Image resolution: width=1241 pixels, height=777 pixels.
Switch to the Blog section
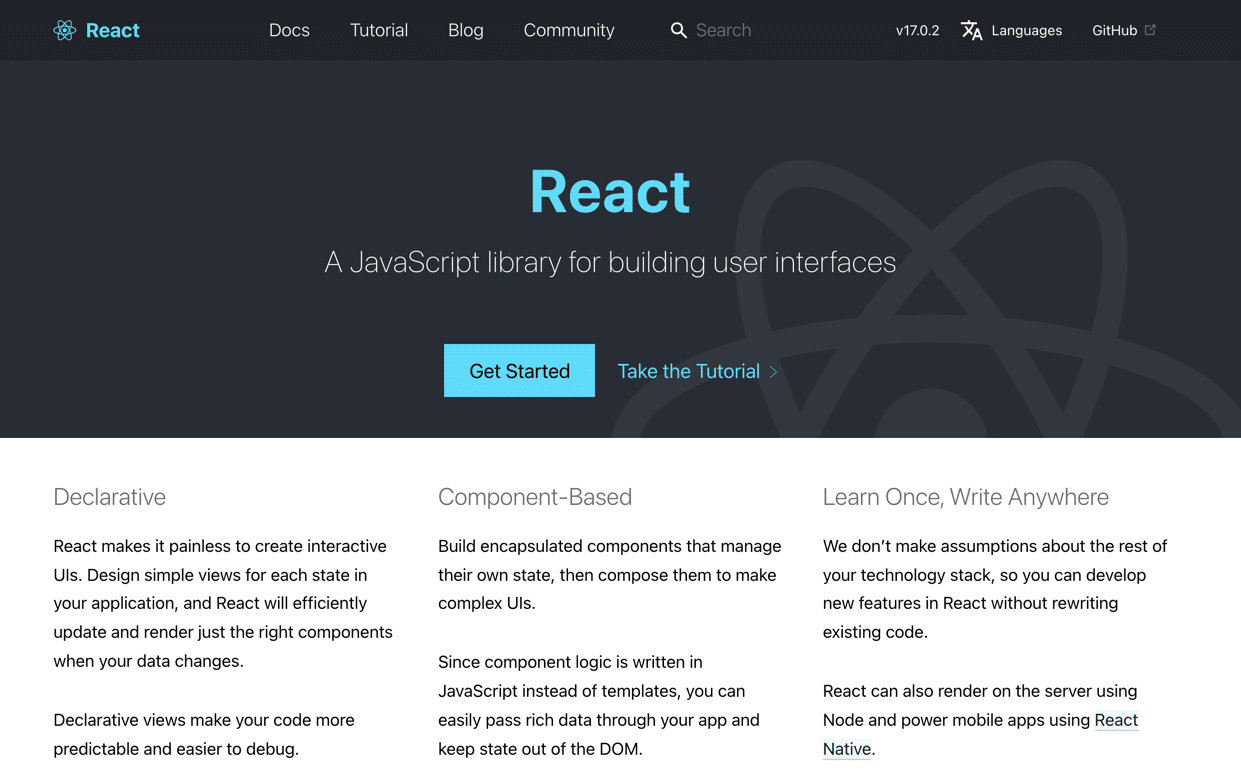[x=465, y=30]
